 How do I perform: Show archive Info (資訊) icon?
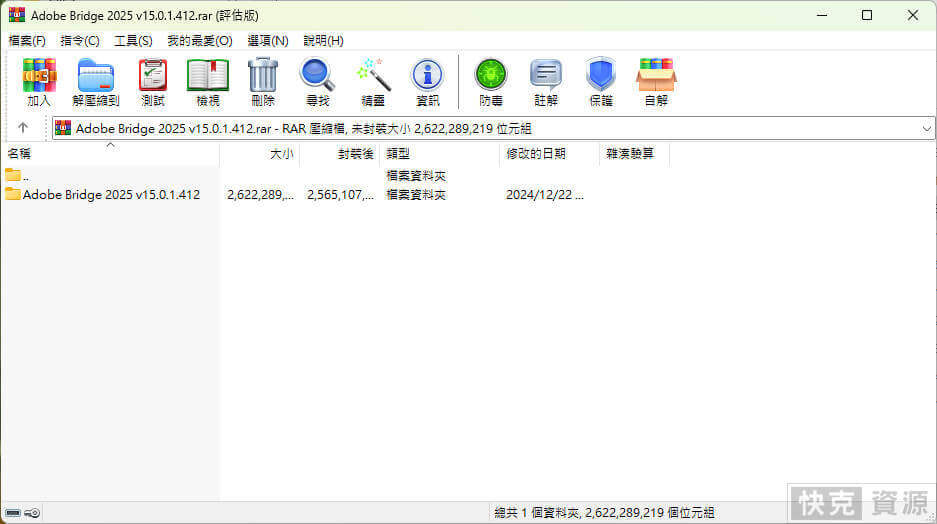[427, 82]
